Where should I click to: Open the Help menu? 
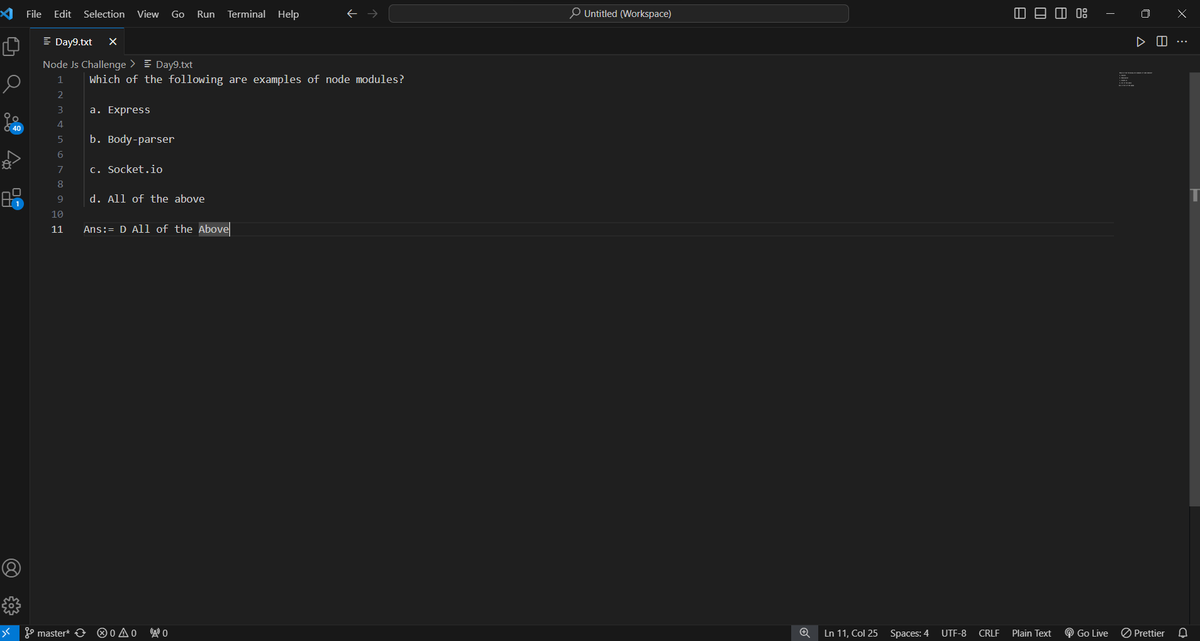tap(288, 14)
